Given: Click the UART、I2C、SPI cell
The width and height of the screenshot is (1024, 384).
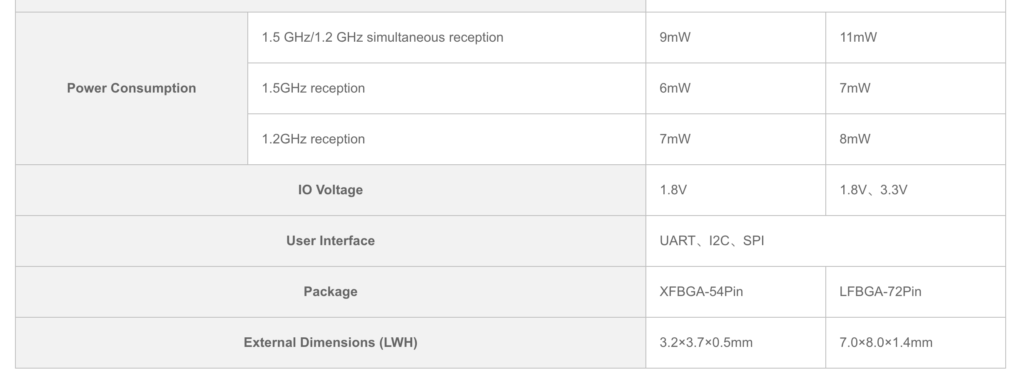Looking at the screenshot, I should 825,241.
